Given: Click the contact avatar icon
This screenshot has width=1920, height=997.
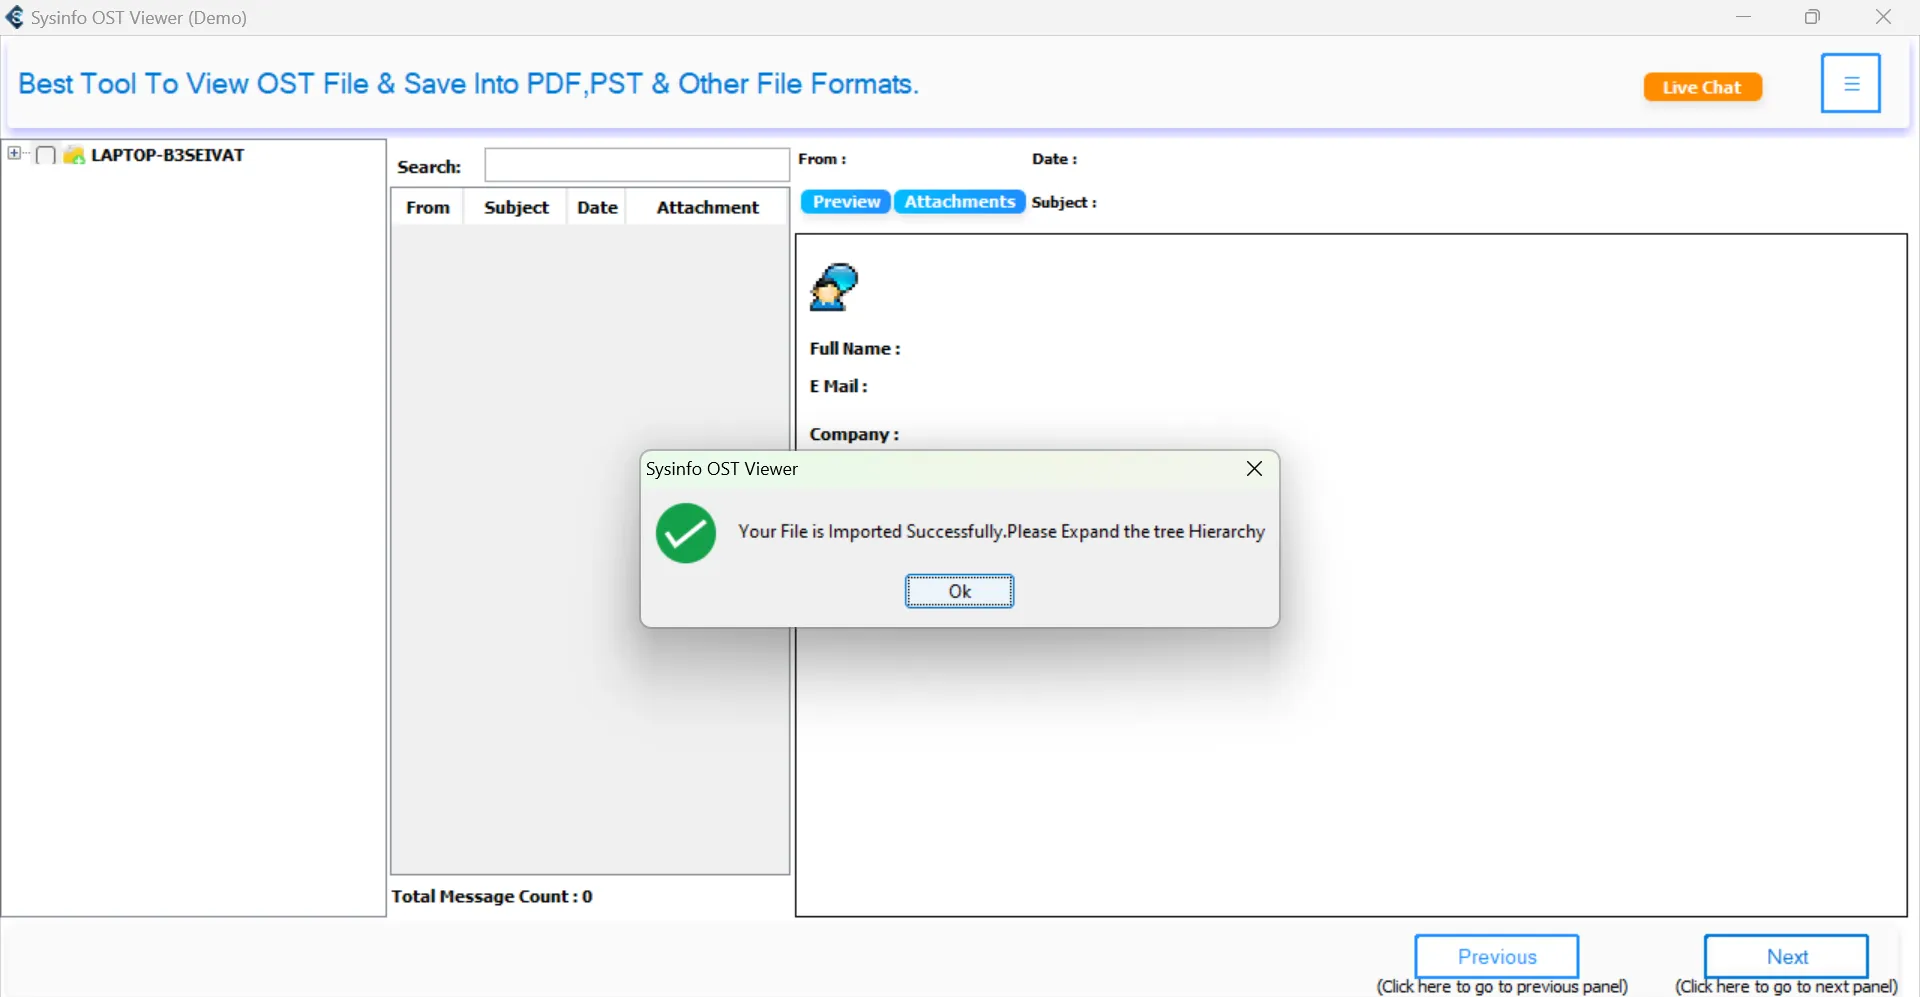Looking at the screenshot, I should tap(834, 287).
